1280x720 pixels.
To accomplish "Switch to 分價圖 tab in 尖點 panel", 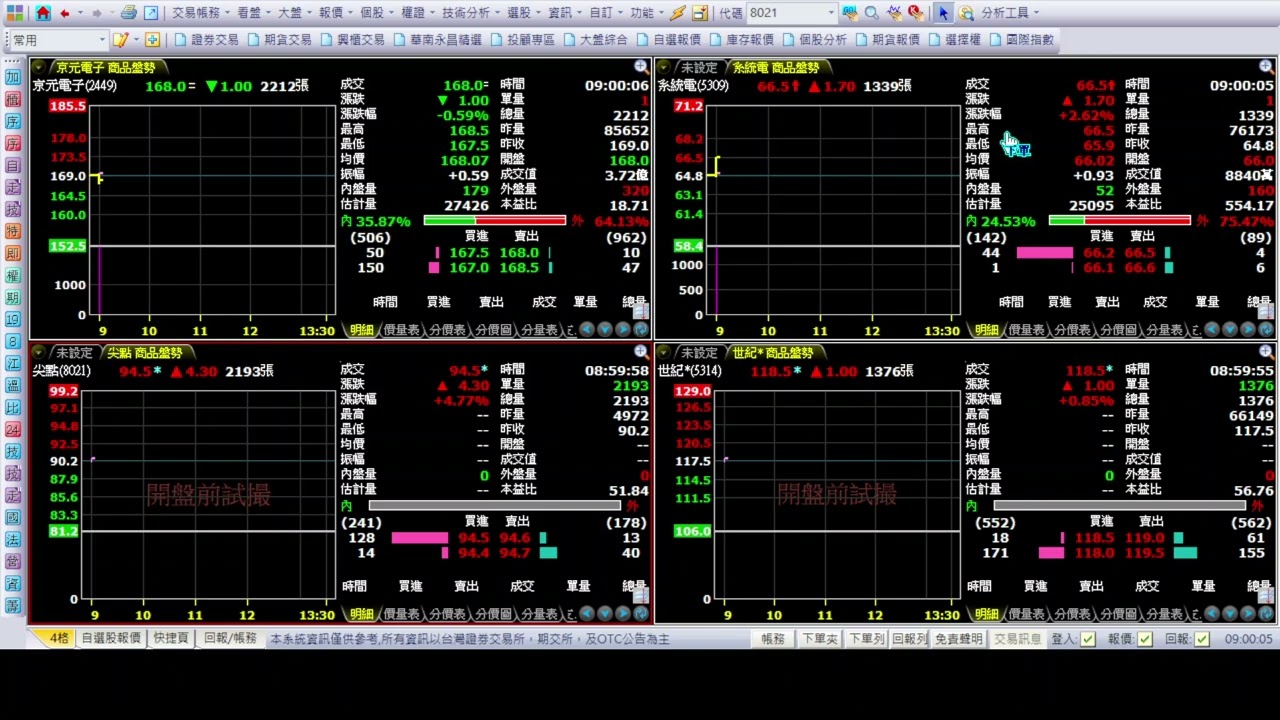I will (493, 614).
